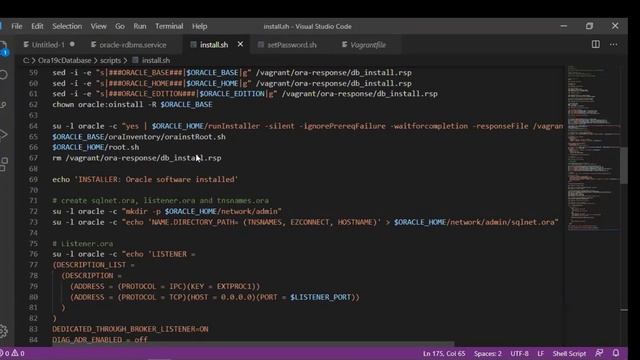Open the Run menu
Viewport: 640px width, 360px height.
point(140,27)
